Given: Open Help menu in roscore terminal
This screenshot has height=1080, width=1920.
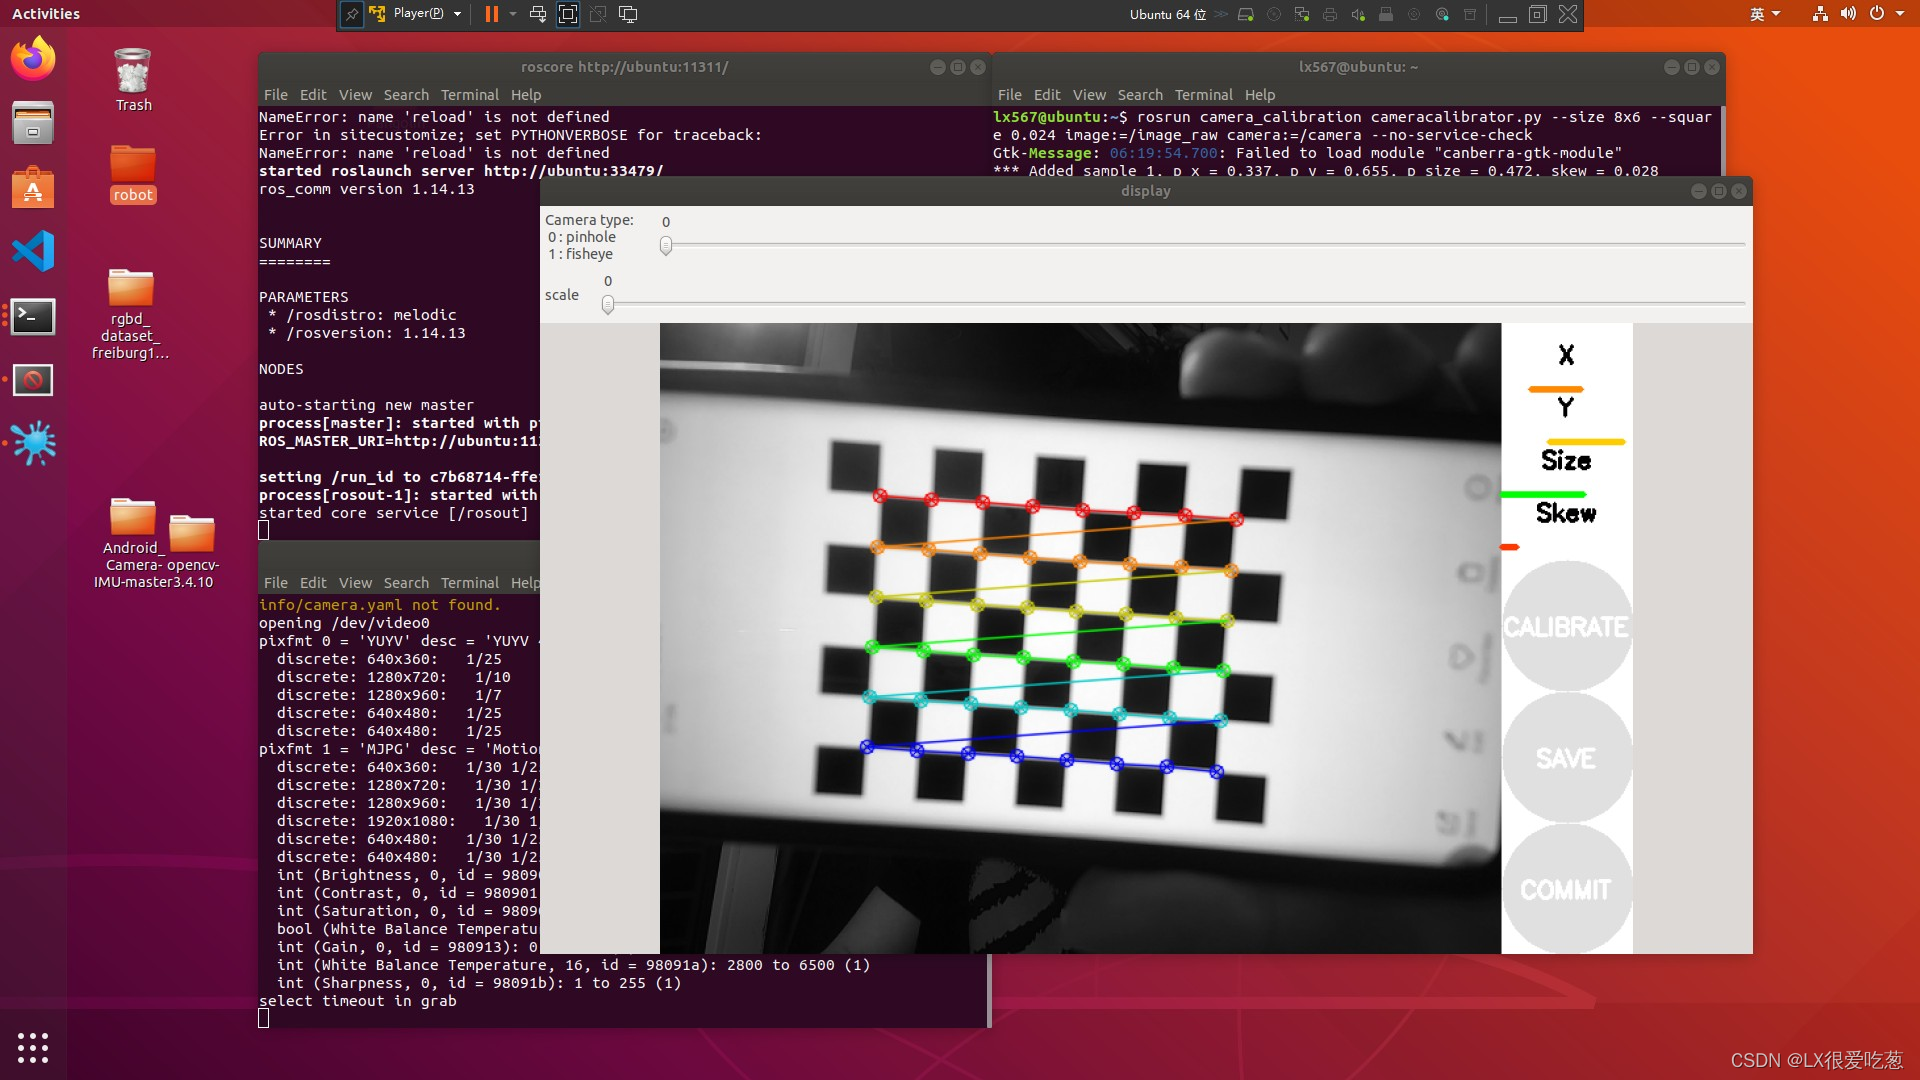Looking at the screenshot, I should tap(526, 95).
